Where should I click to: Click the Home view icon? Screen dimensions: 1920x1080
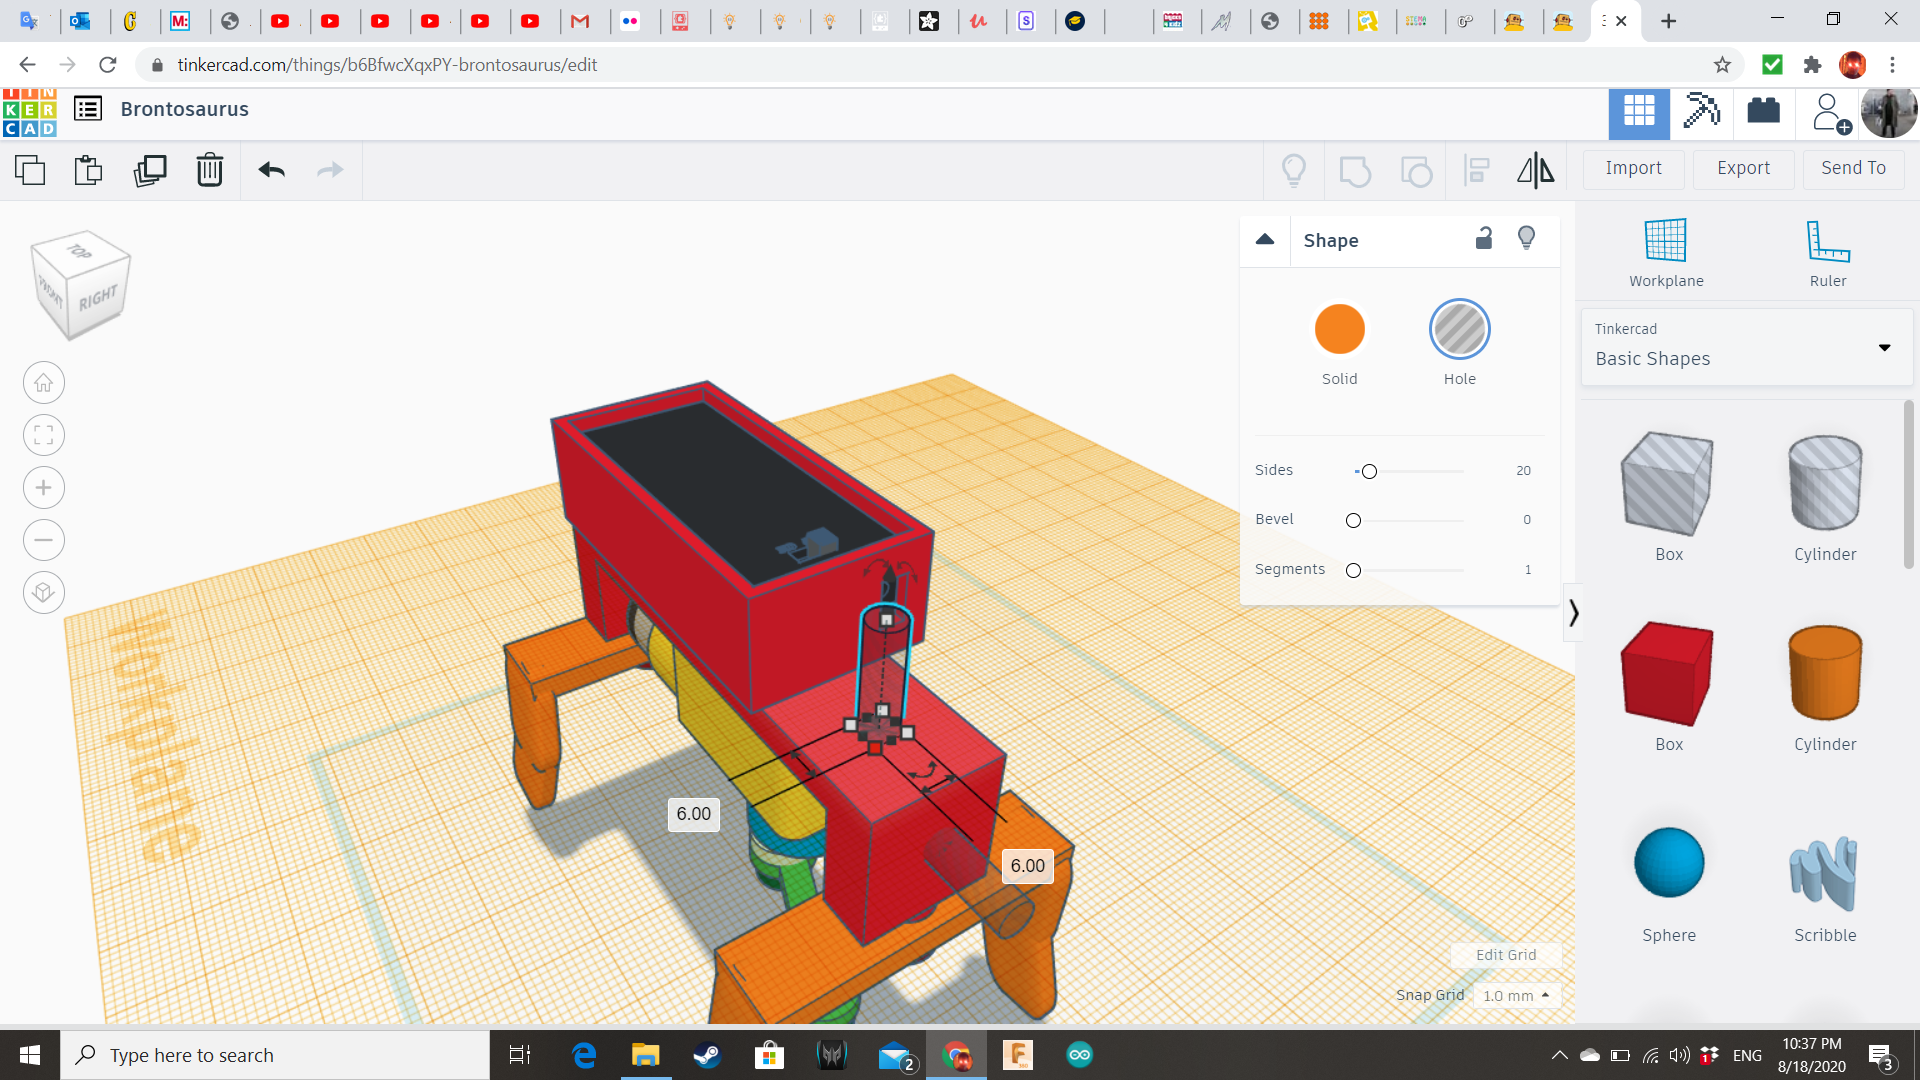click(x=44, y=383)
